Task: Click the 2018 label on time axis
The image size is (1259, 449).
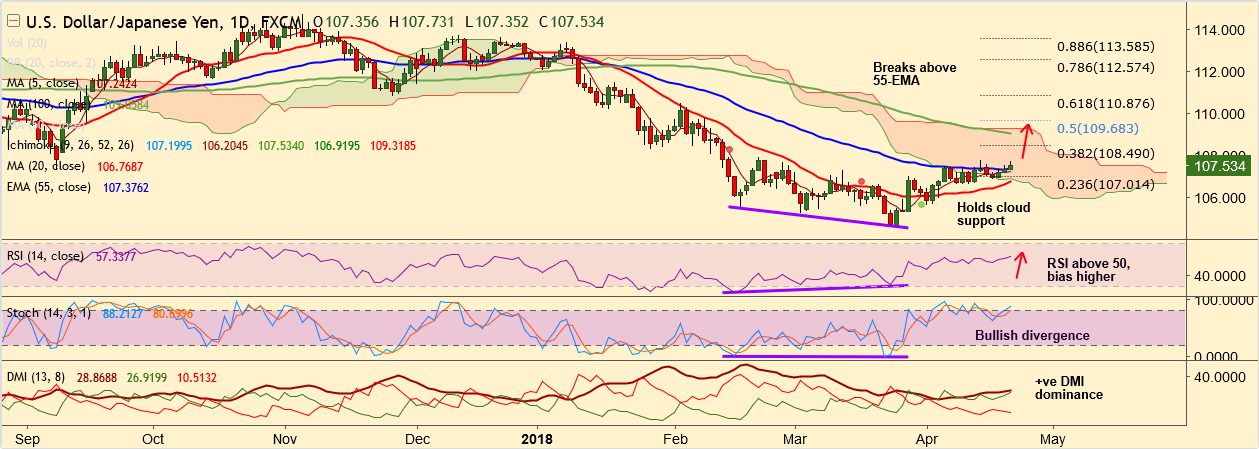Action: [x=538, y=438]
